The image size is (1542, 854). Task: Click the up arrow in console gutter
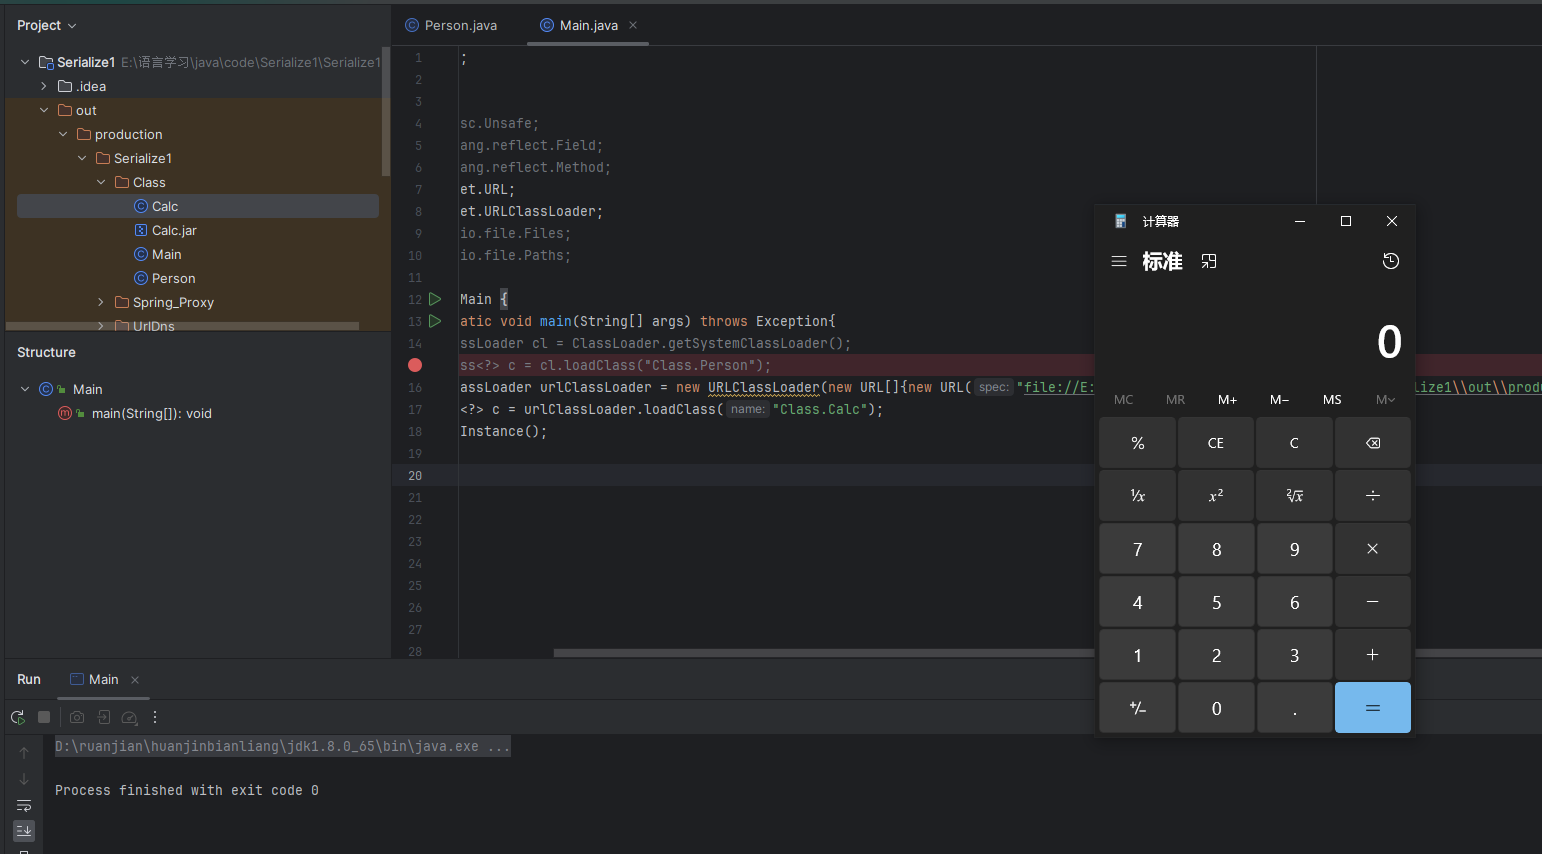[24, 753]
